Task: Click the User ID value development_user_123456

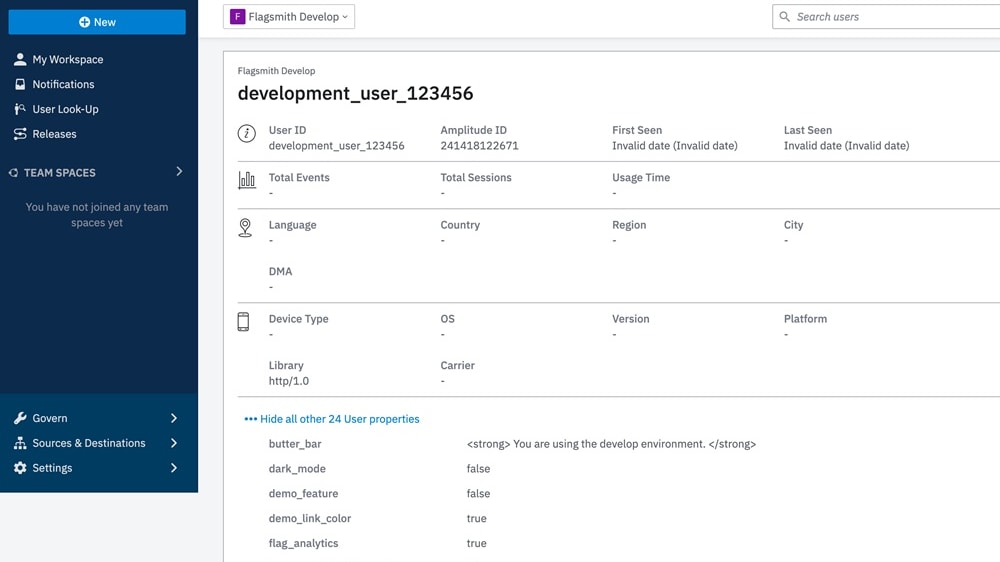Action: [336, 145]
